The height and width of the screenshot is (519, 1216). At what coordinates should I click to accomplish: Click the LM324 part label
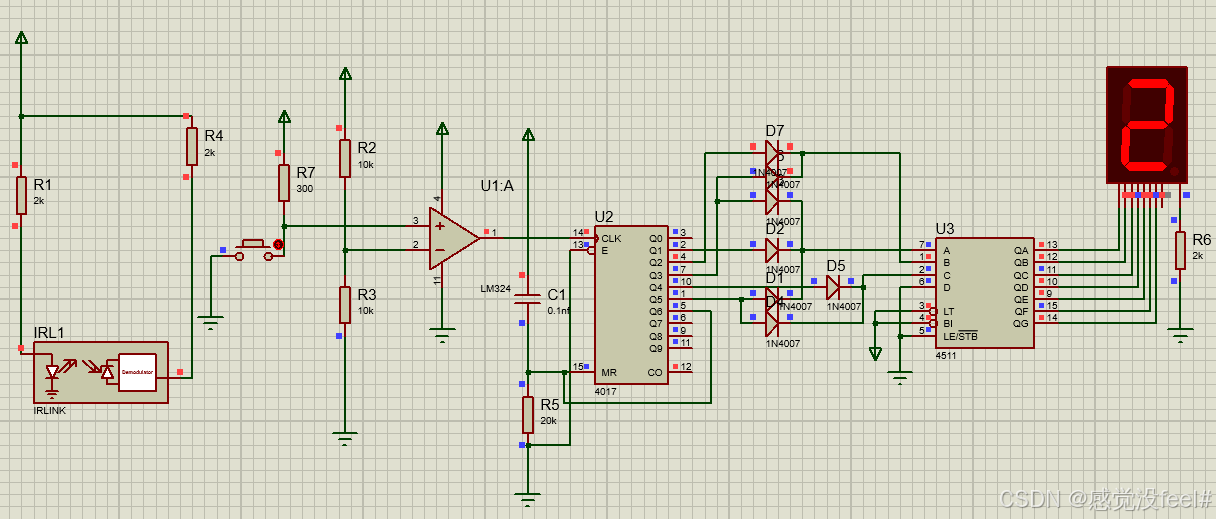pyautogui.click(x=496, y=289)
